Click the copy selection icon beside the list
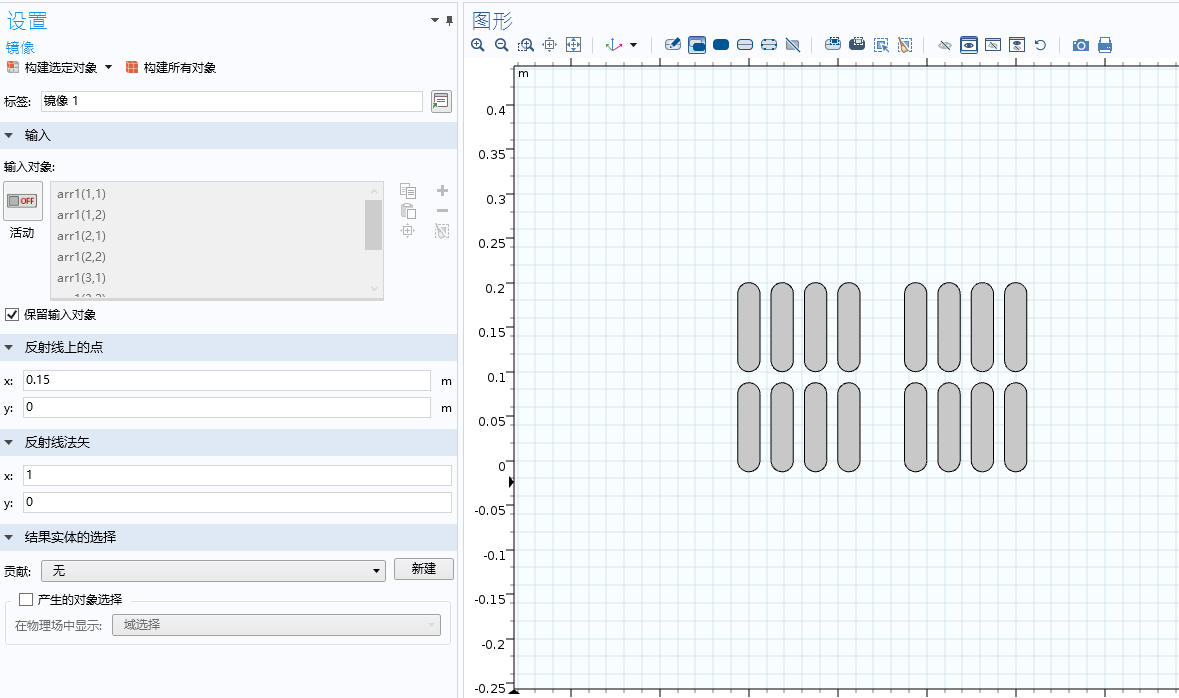Screen dimensions: 1179x698 [408, 191]
